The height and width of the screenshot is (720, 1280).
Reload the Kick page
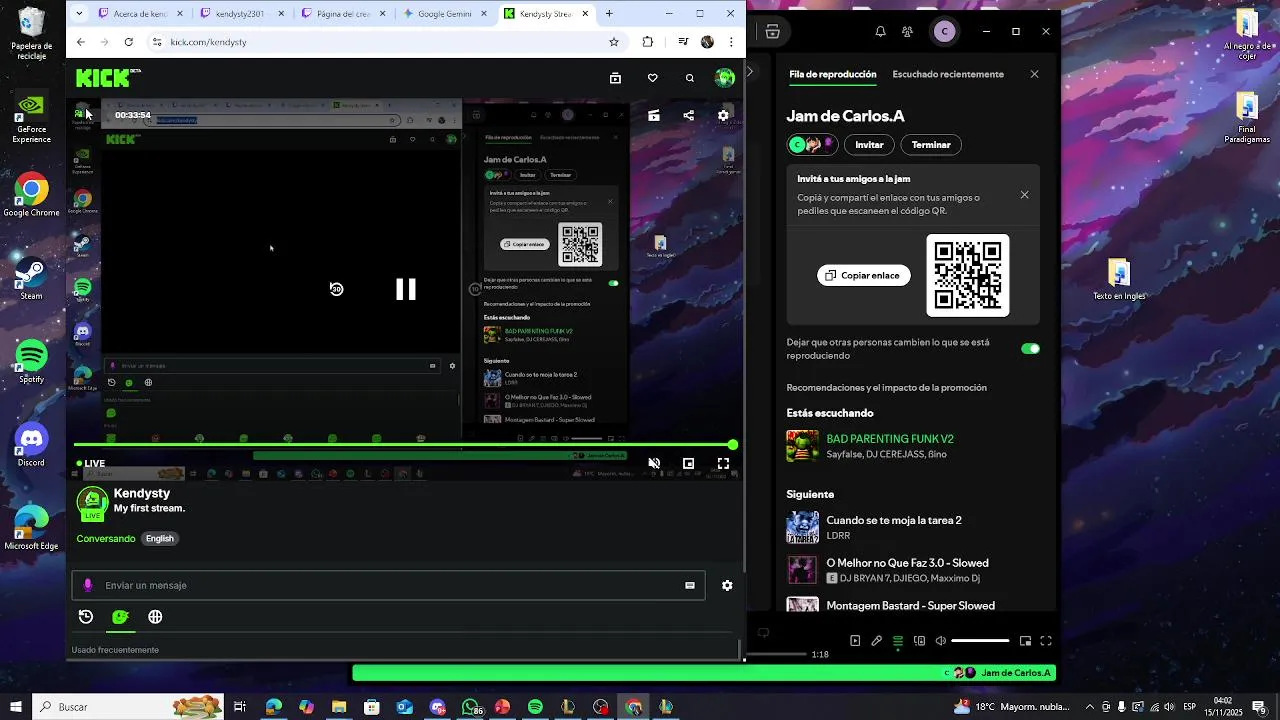(128, 42)
